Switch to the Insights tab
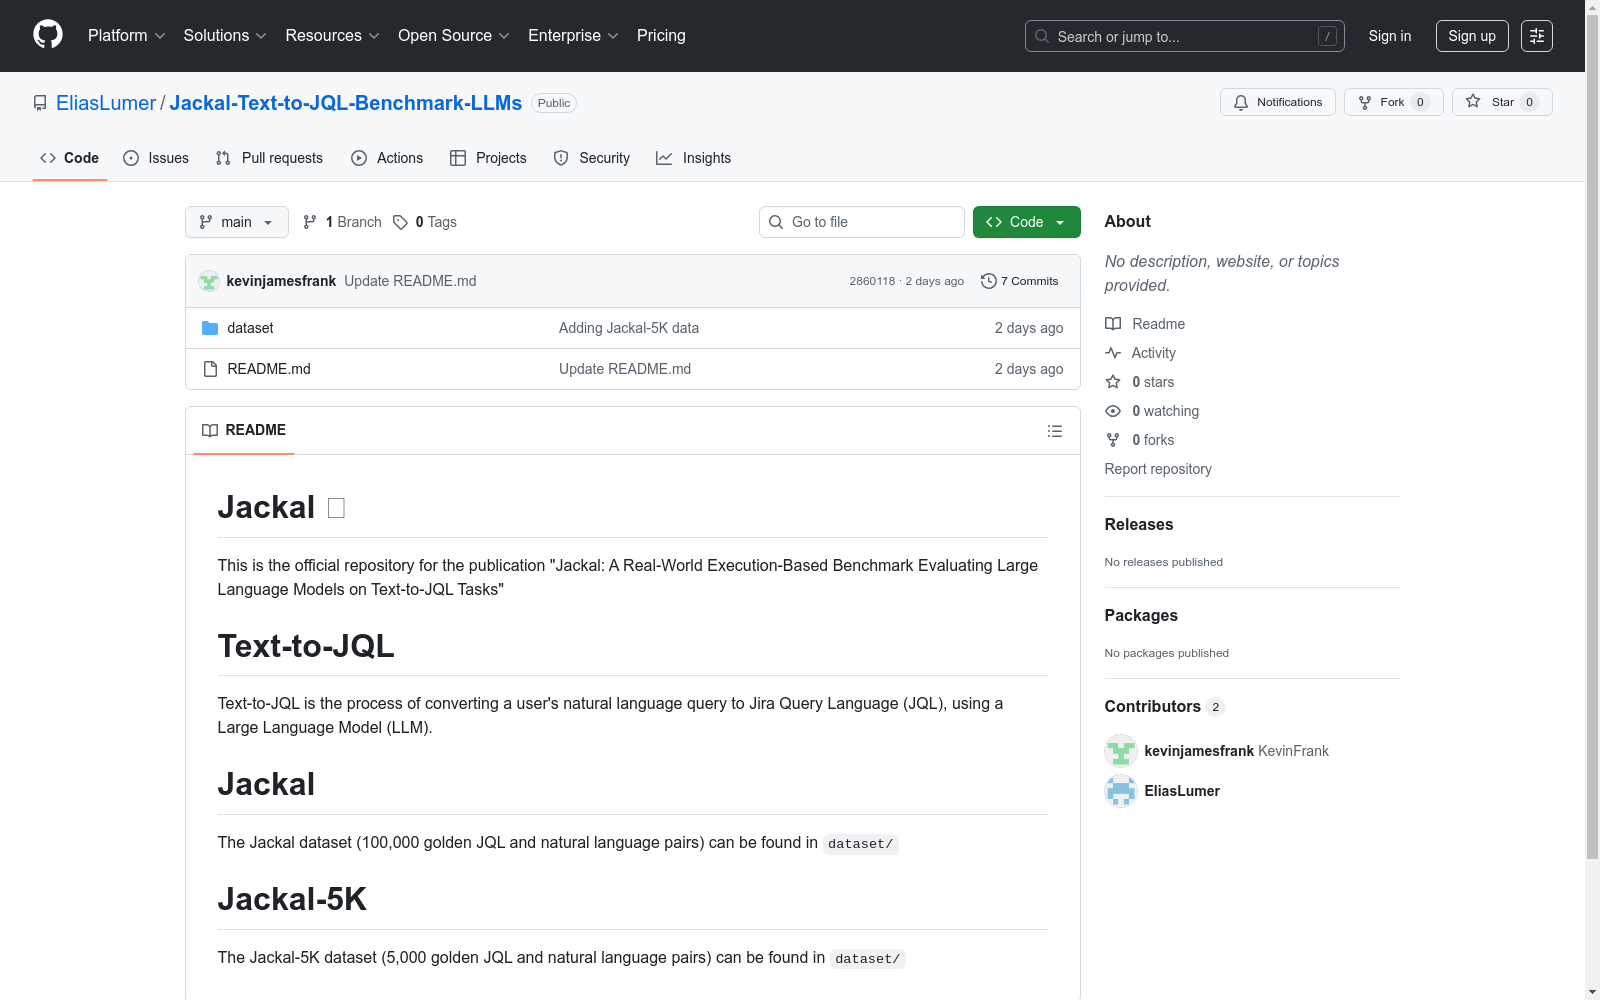1600x1000 pixels. [x=694, y=158]
